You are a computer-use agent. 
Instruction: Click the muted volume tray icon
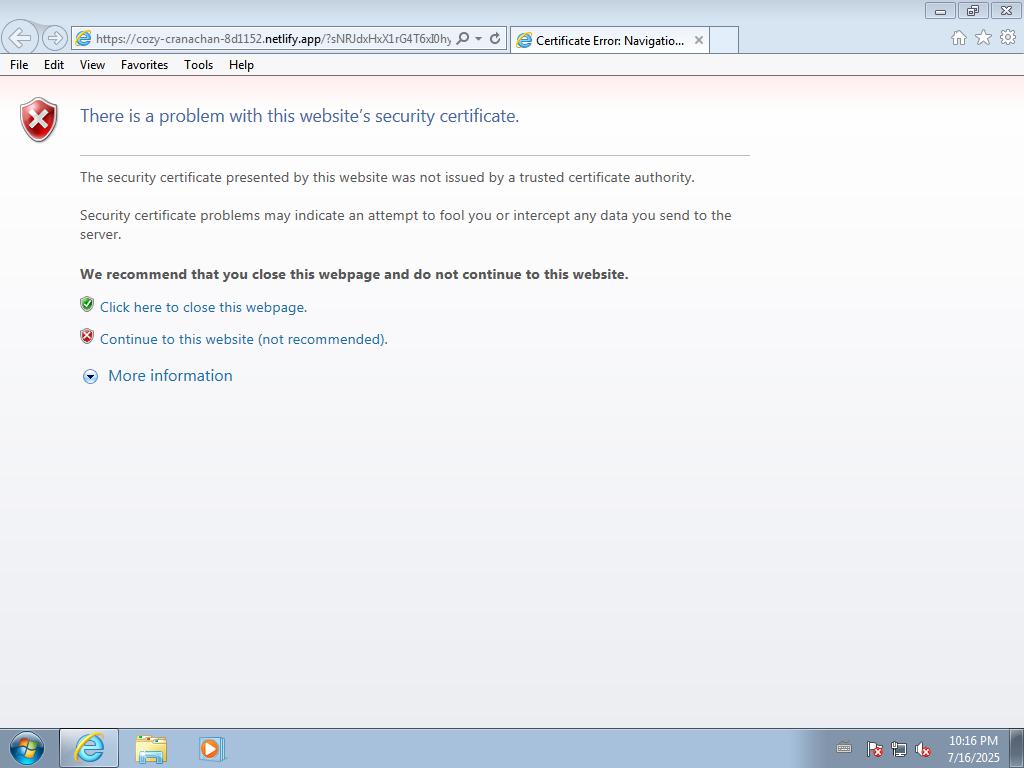pos(923,749)
